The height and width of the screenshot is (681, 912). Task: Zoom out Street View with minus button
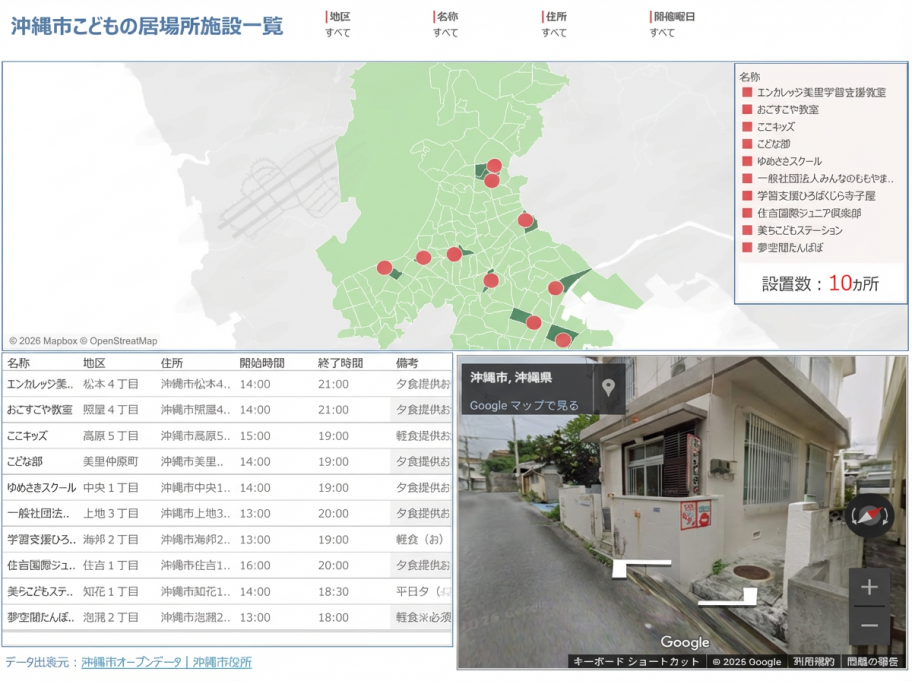point(869,626)
